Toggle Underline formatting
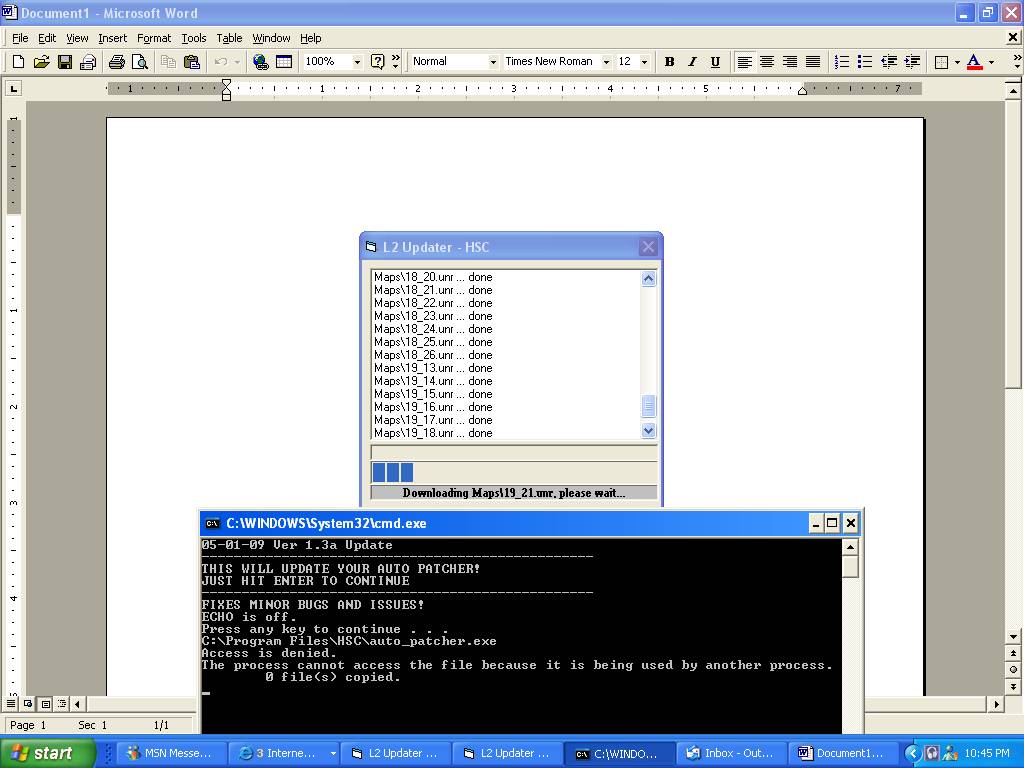Image resolution: width=1024 pixels, height=768 pixels. tap(715, 61)
